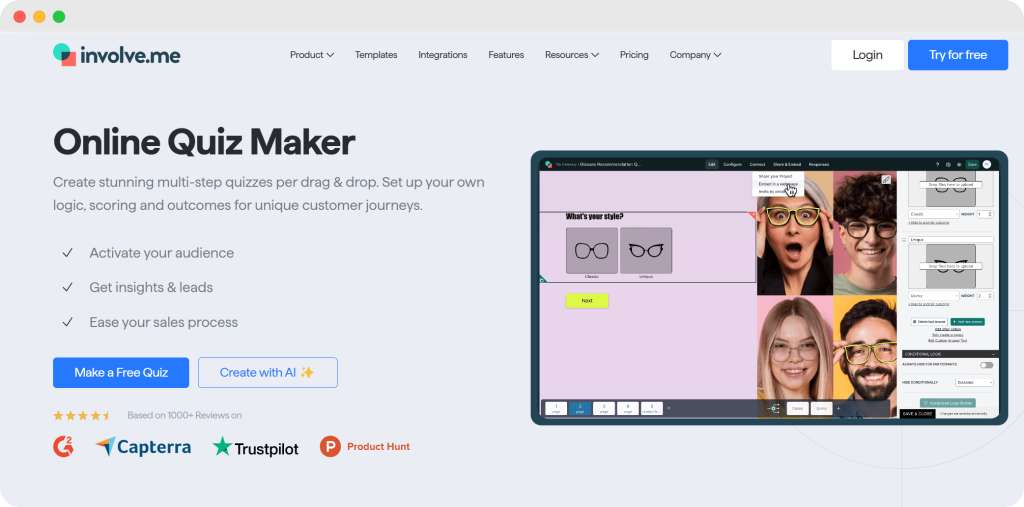Open the Capterra reviews logo
Viewport: 1024px width, 507px height.
pos(143,447)
